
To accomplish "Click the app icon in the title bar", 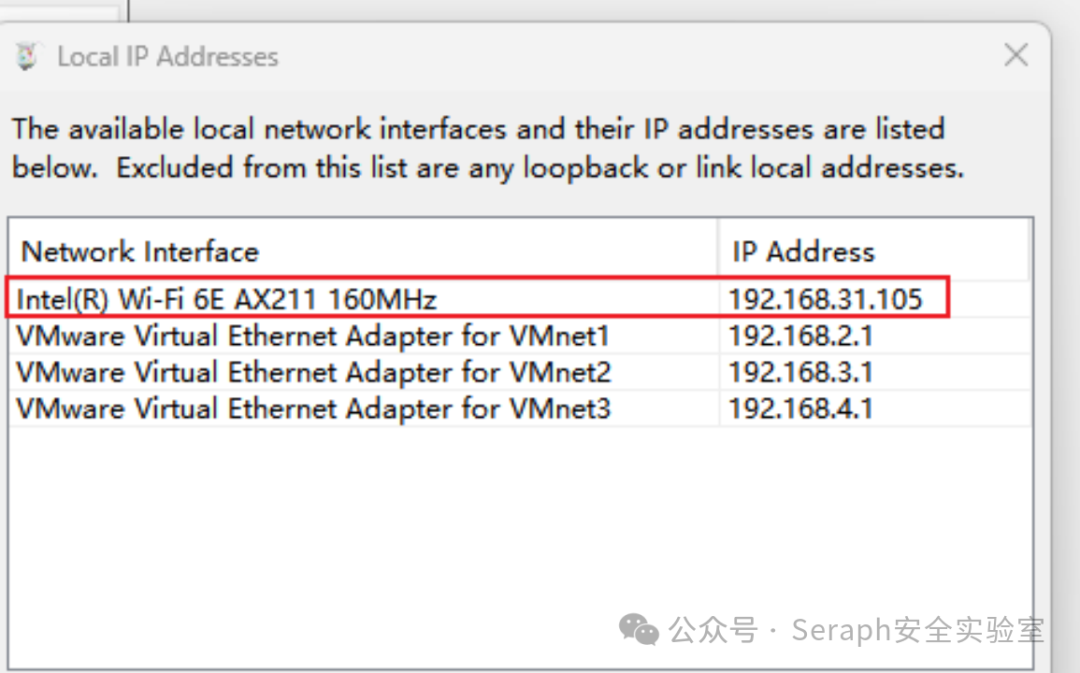I will click(27, 56).
